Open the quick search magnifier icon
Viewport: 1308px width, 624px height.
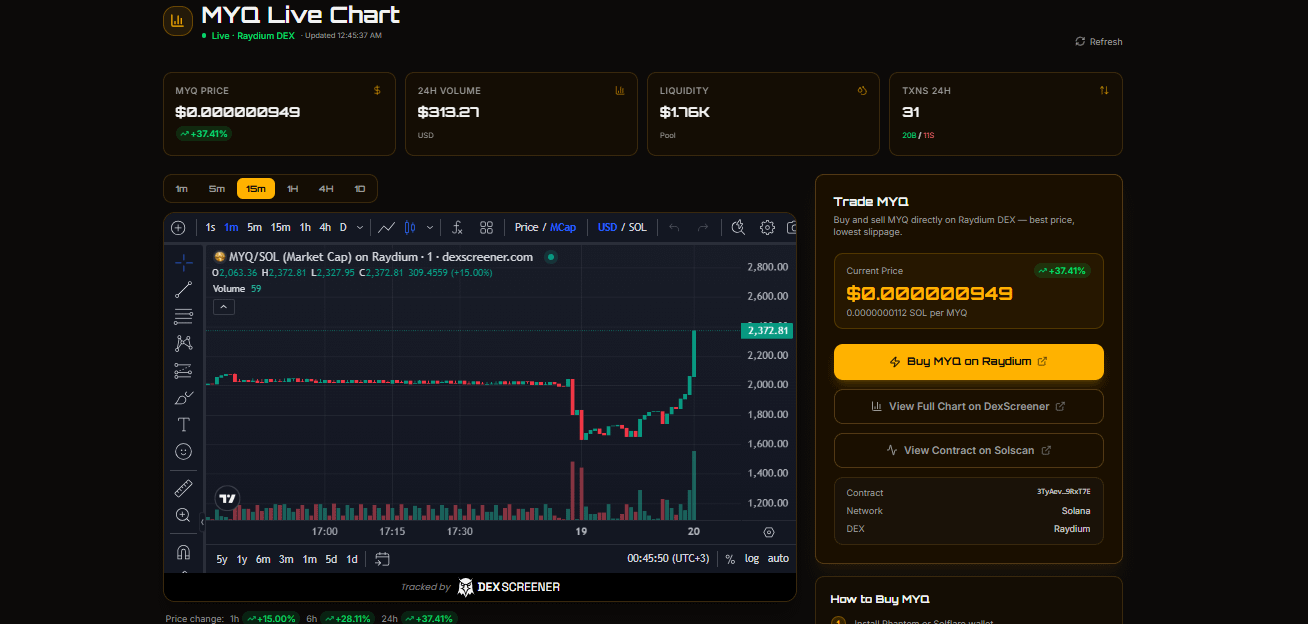click(738, 227)
